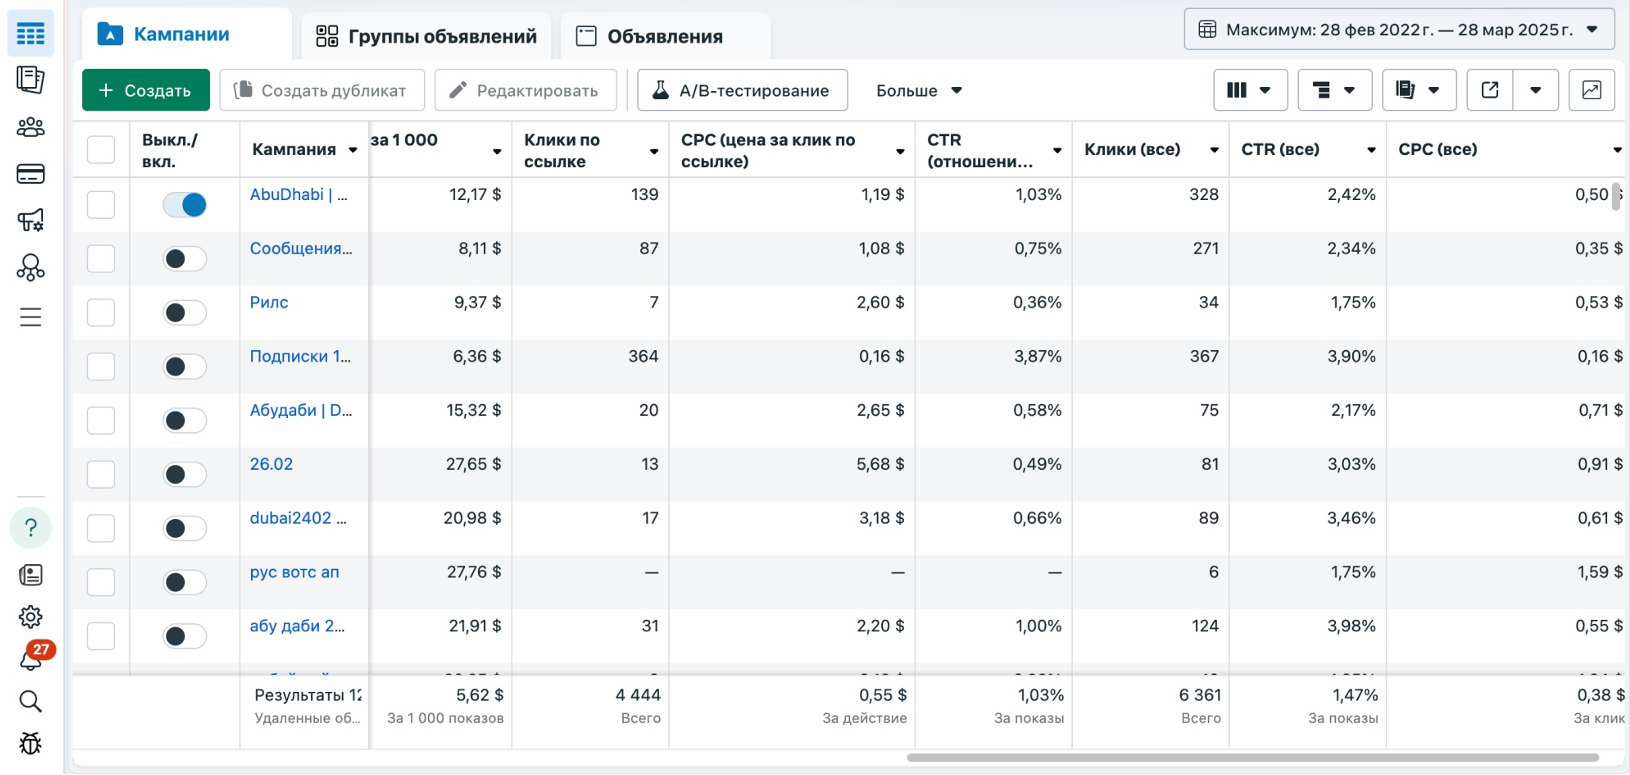Check the select-all checkbox in header
Viewport: 1630px width, 775px height.
coord(101,149)
